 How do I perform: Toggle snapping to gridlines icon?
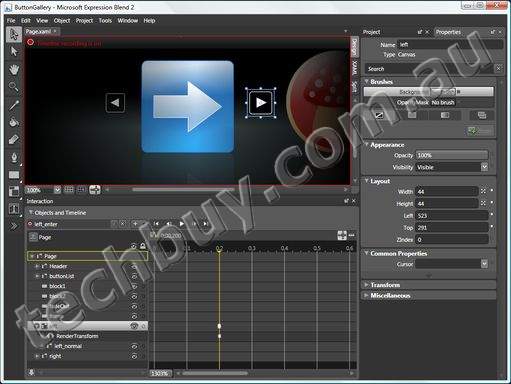[81, 190]
